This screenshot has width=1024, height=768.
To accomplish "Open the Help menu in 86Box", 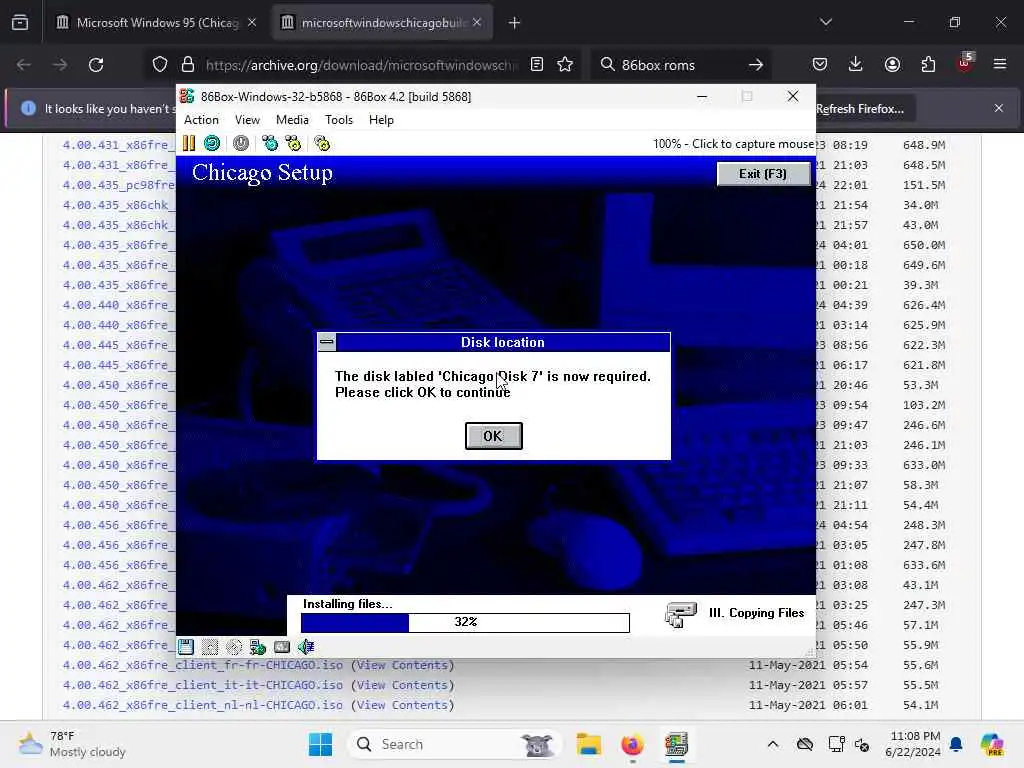I will (x=381, y=120).
